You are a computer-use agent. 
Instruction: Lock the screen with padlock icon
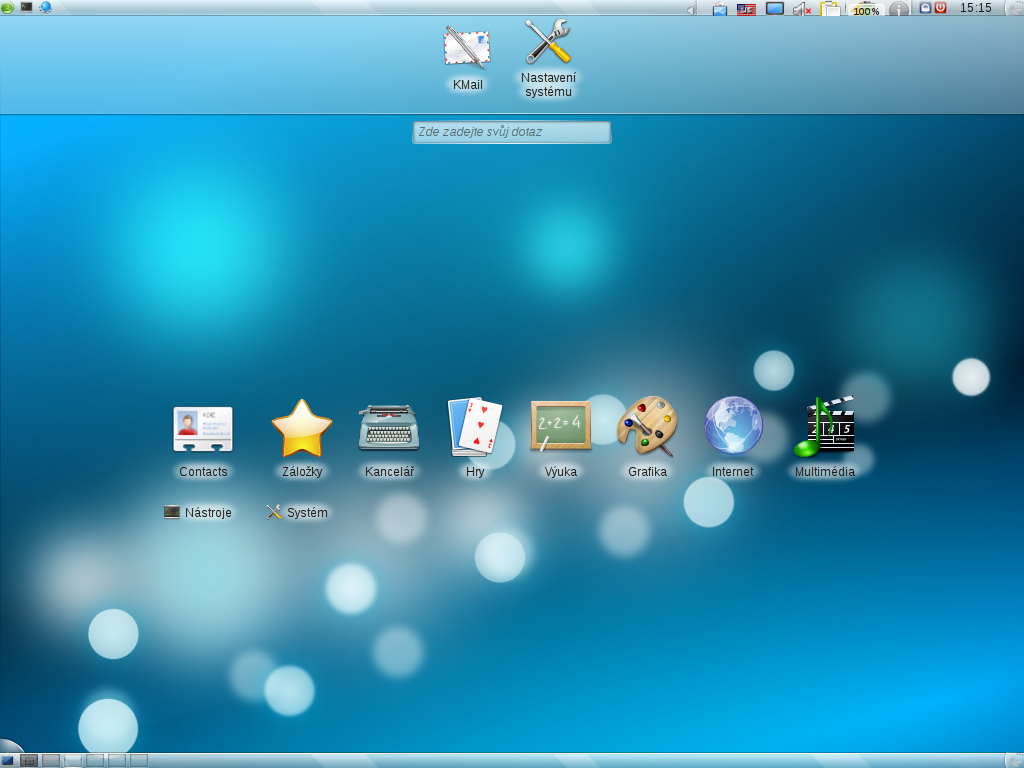(925, 8)
